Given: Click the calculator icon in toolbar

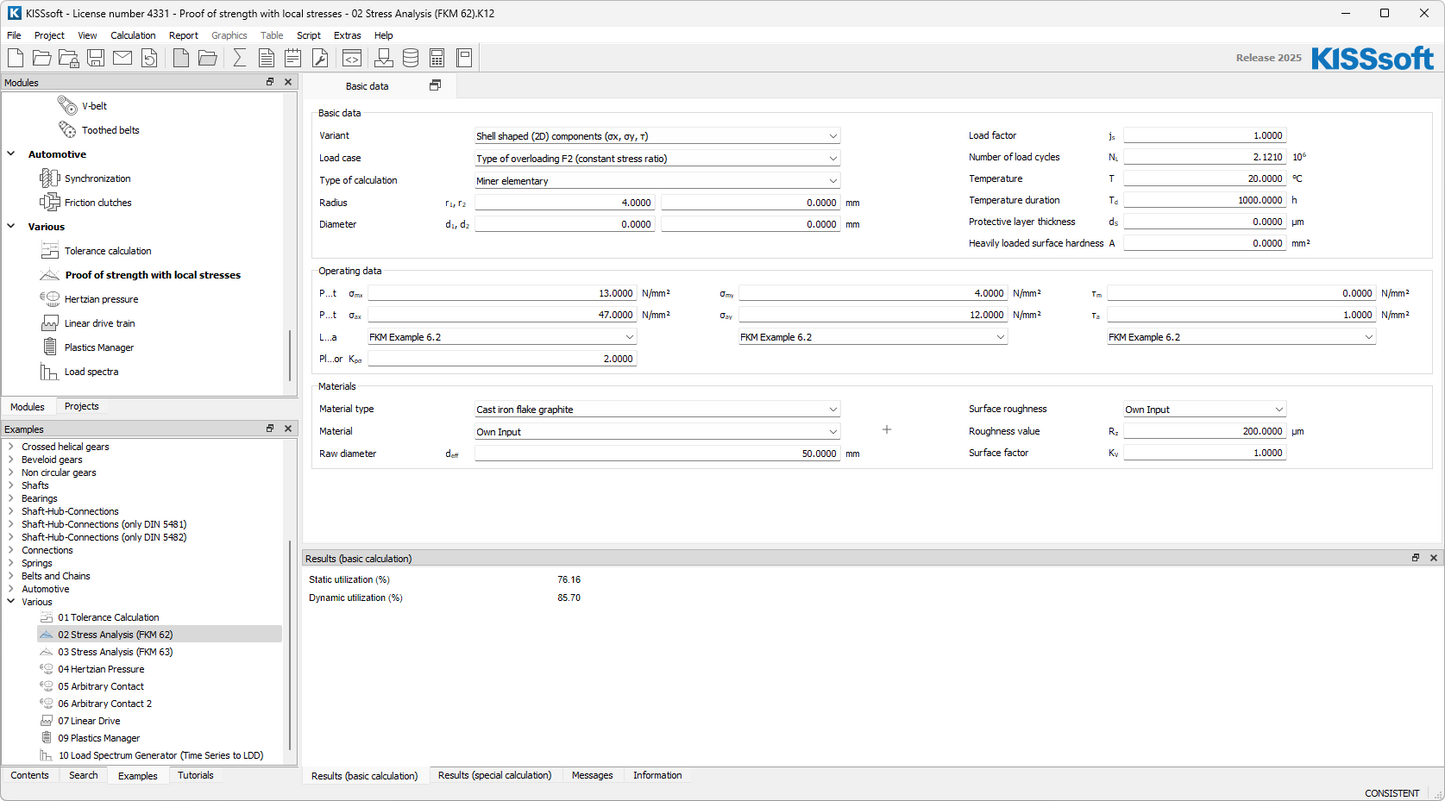Looking at the screenshot, I should (437, 58).
